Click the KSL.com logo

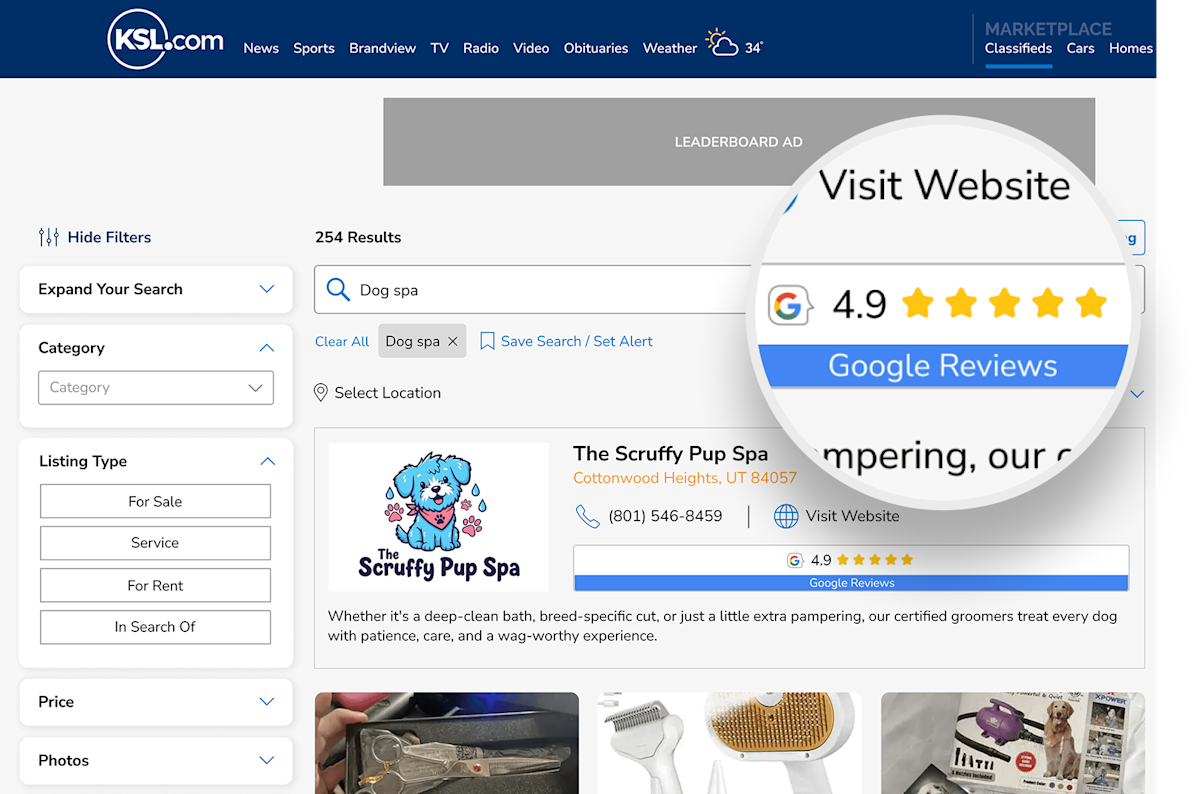(165, 40)
